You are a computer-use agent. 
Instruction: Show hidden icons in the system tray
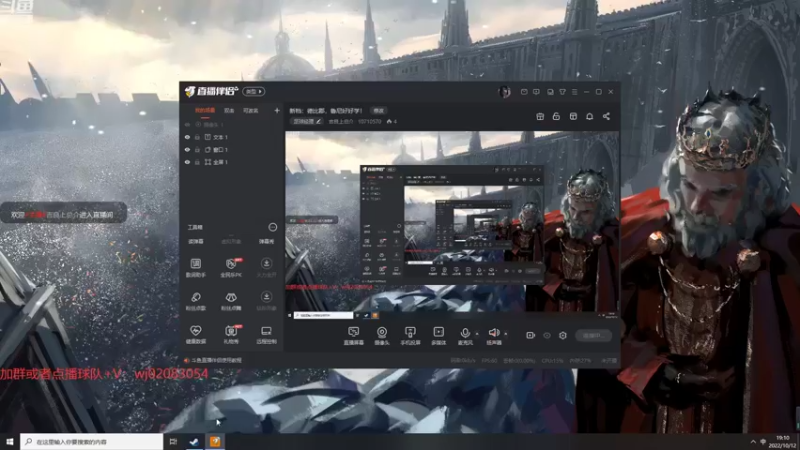pos(753,441)
